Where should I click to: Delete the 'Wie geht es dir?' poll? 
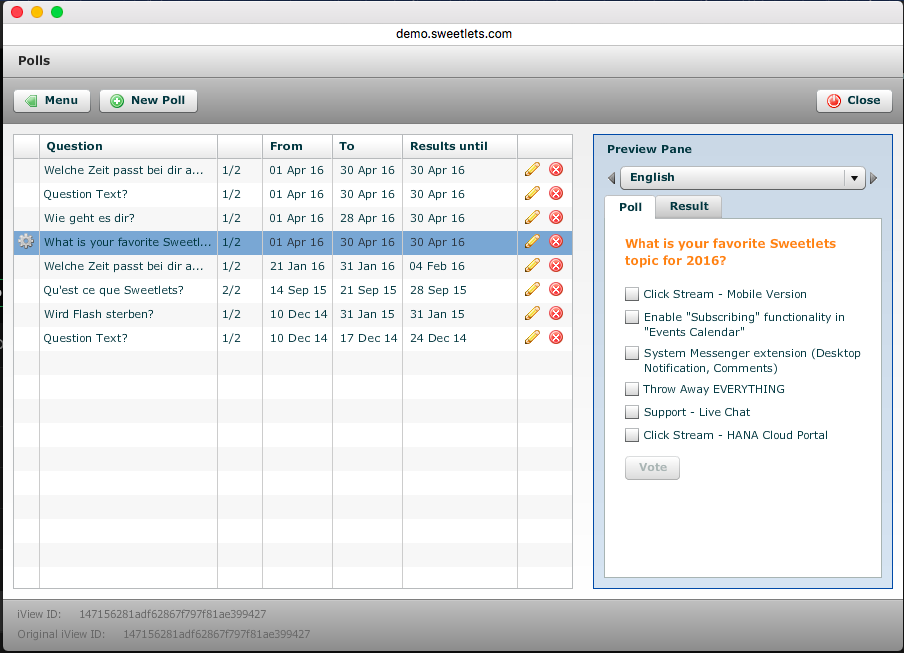coord(556,217)
